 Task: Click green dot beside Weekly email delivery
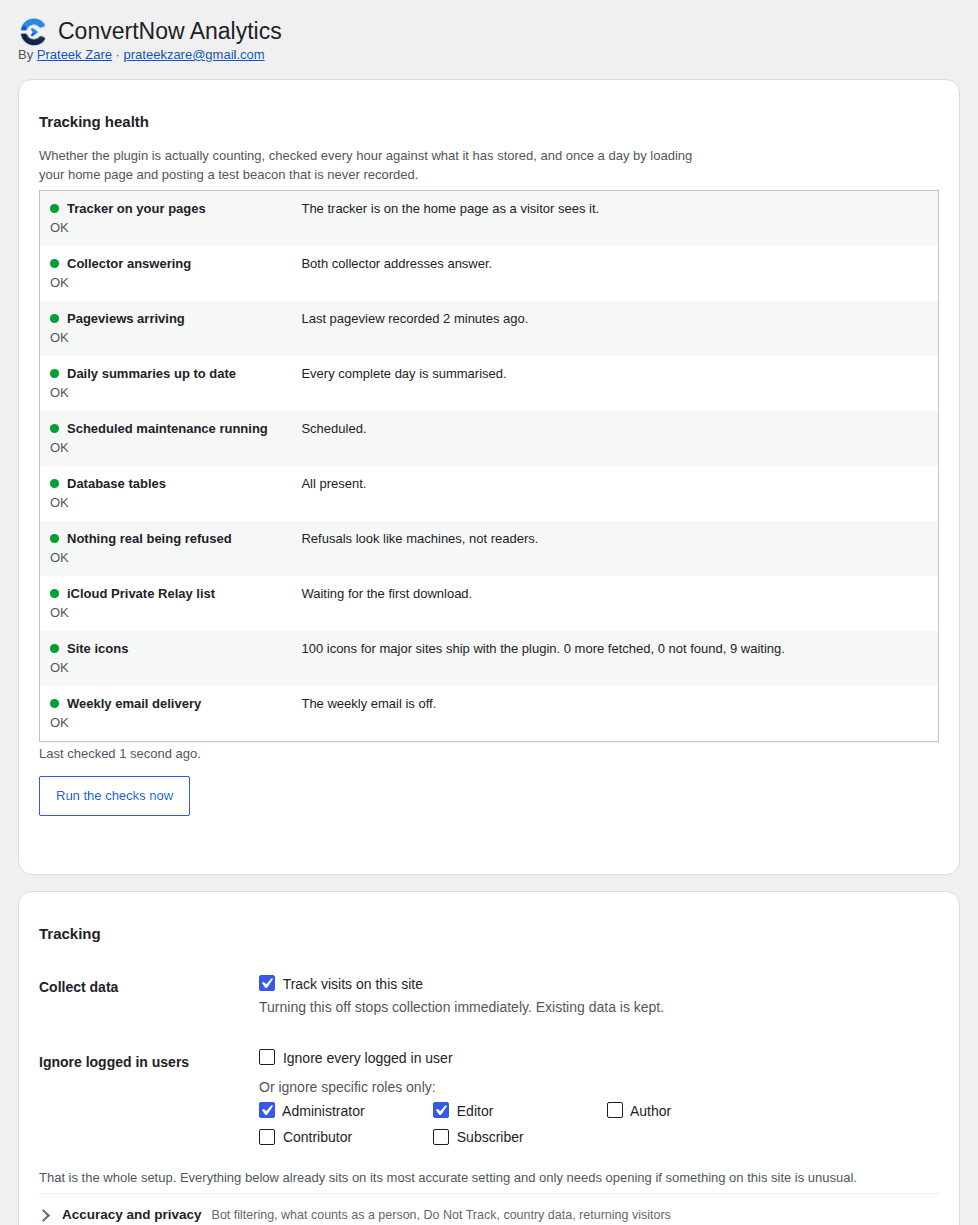[55, 703]
